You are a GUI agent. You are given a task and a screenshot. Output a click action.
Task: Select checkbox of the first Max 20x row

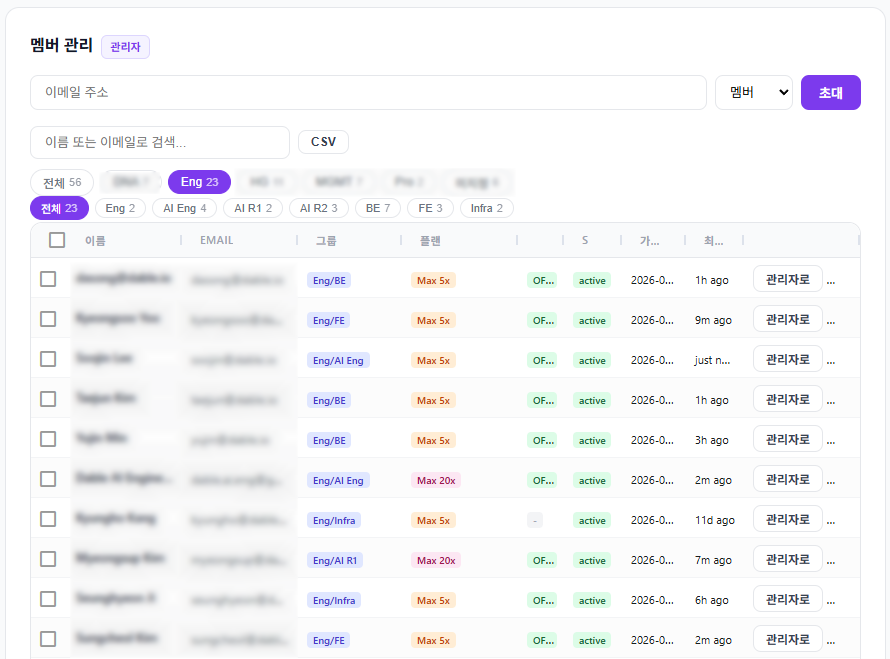(48, 479)
